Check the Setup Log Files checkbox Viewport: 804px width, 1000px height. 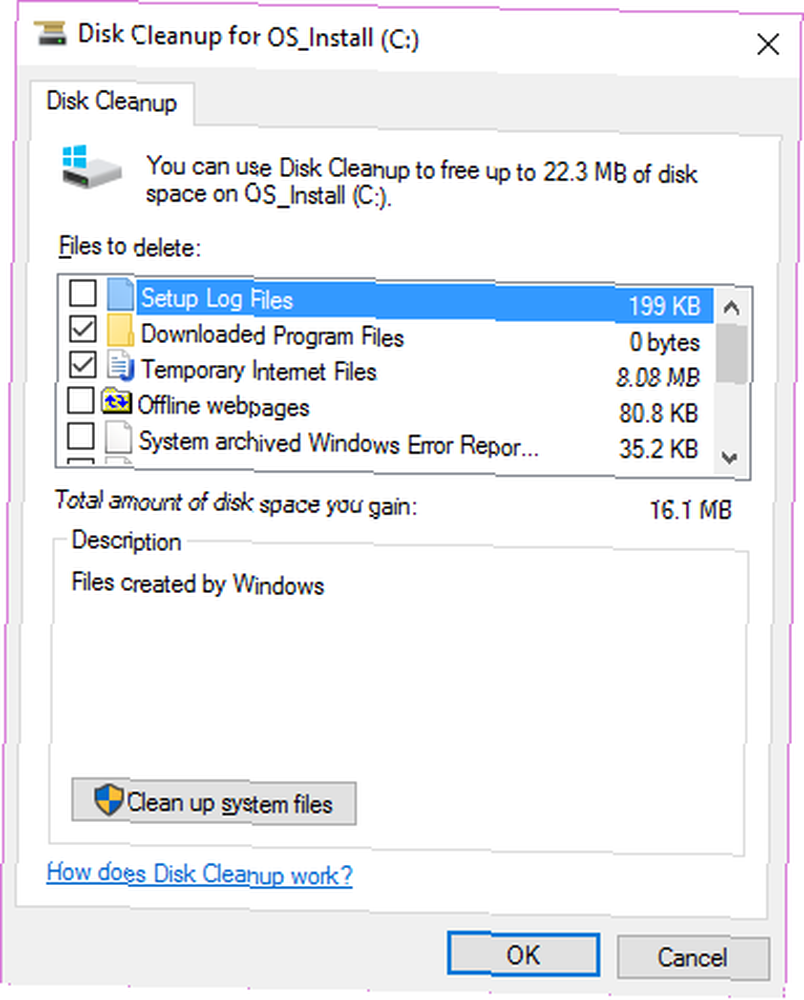coord(83,293)
